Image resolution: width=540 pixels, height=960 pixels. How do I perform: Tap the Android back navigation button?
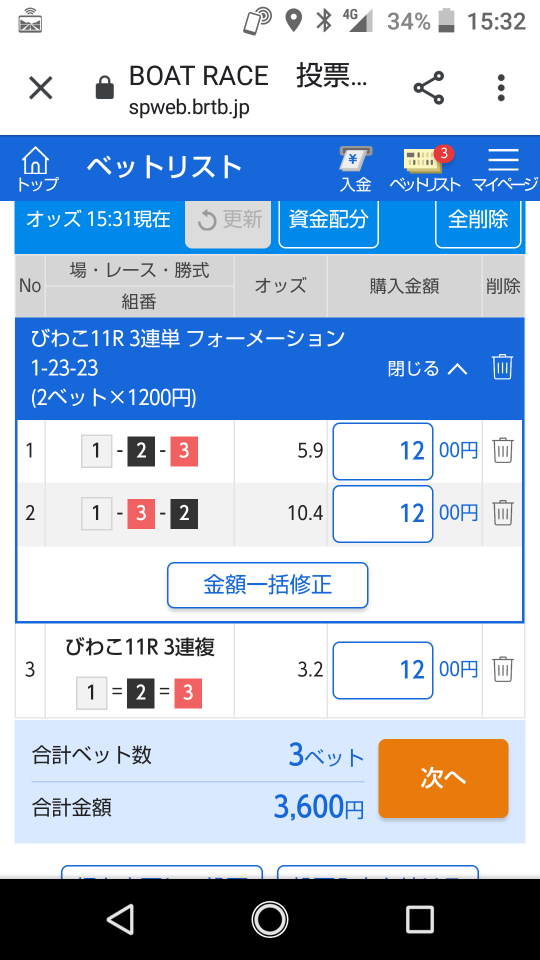click(120, 920)
